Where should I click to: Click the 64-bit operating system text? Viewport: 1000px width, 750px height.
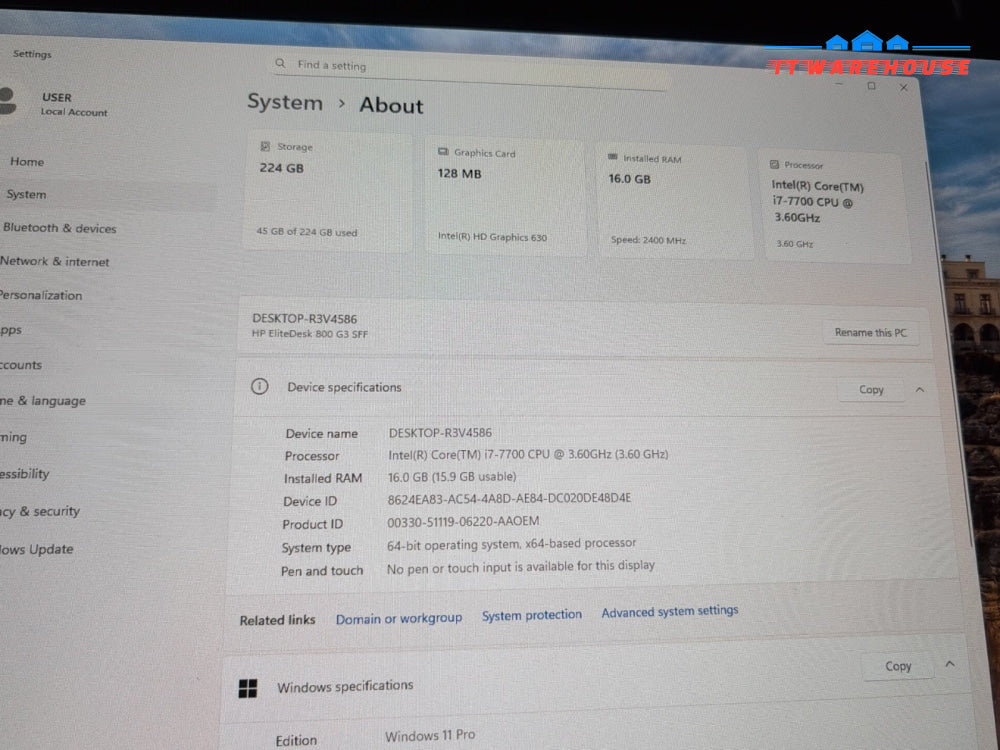tap(511, 544)
